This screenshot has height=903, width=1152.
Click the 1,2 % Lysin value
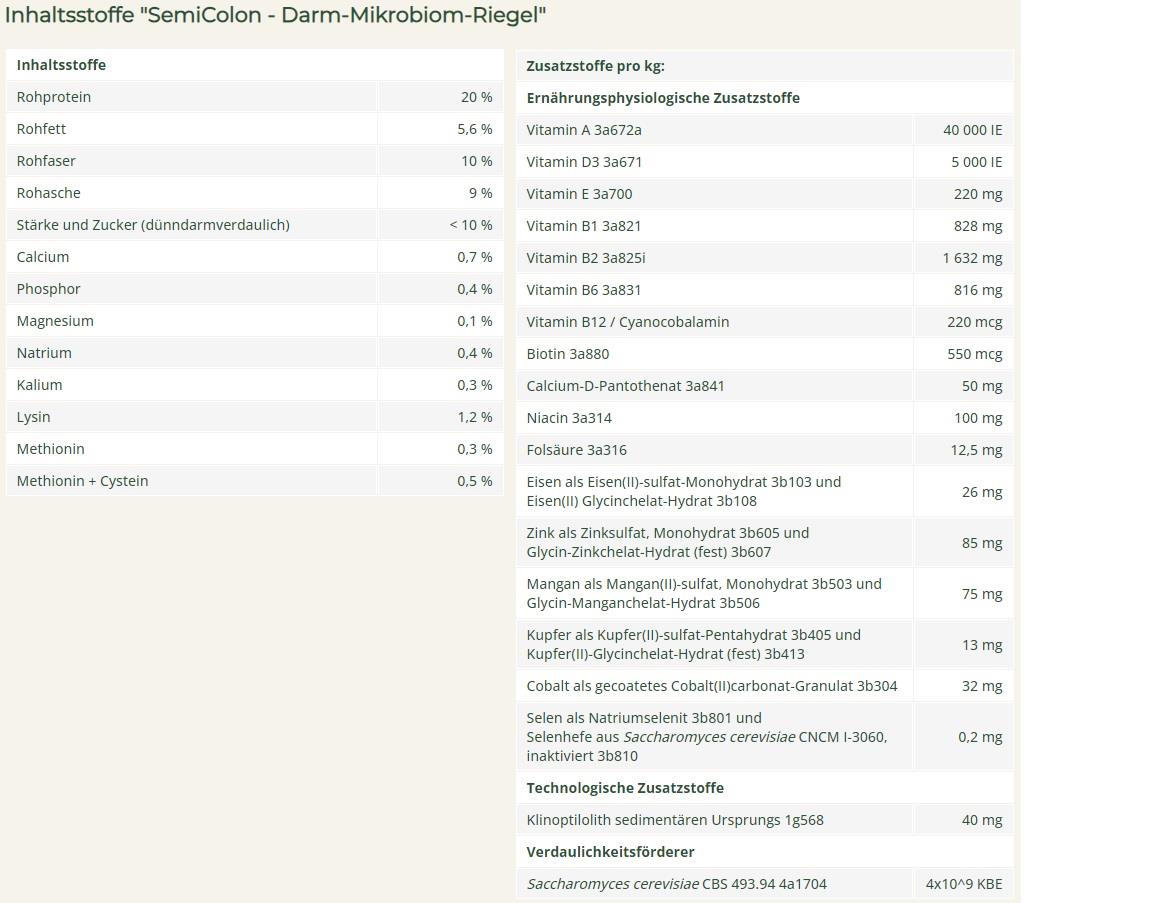coord(475,417)
